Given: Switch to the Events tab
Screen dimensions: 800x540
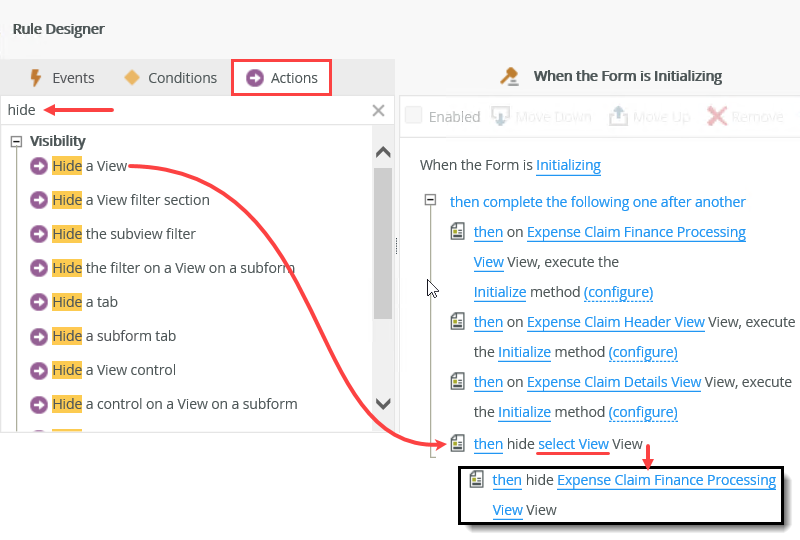Looking at the screenshot, I should pyautogui.click(x=61, y=78).
